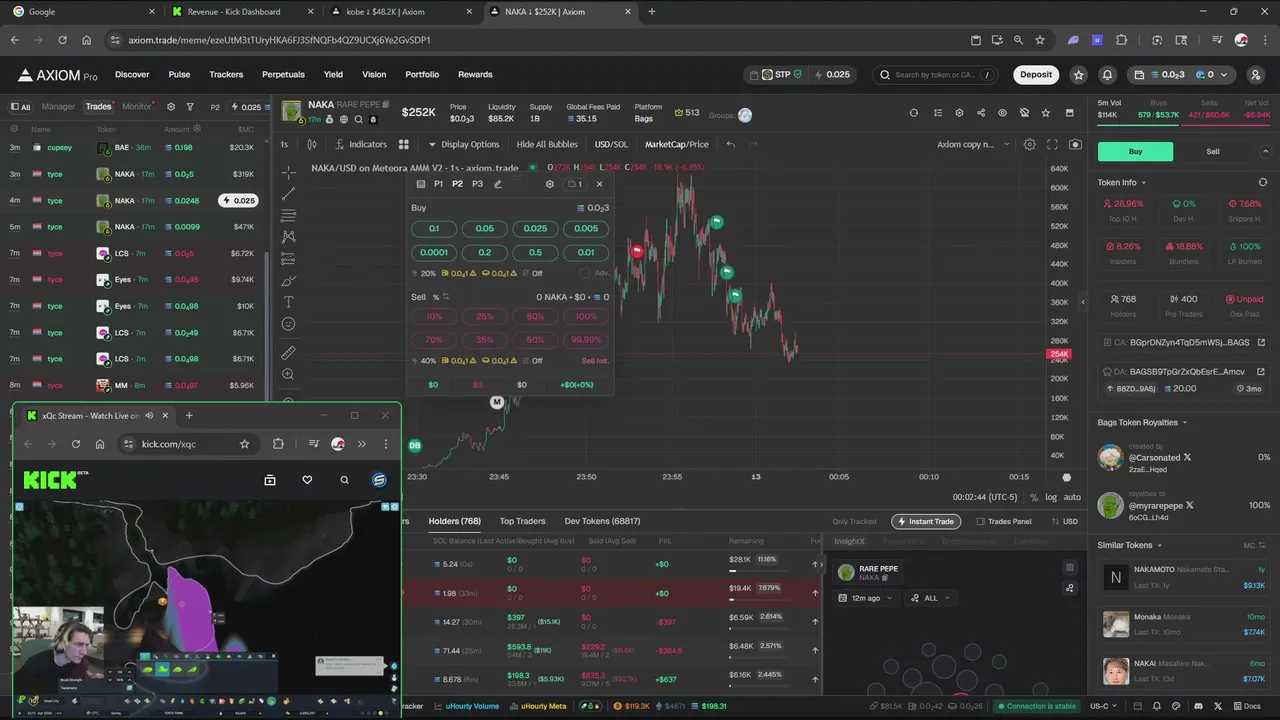Image resolution: width=1280 pixels, height=720 pixels.
Task: Switch chart between MarketCap/Price
Action: point(676,144)
